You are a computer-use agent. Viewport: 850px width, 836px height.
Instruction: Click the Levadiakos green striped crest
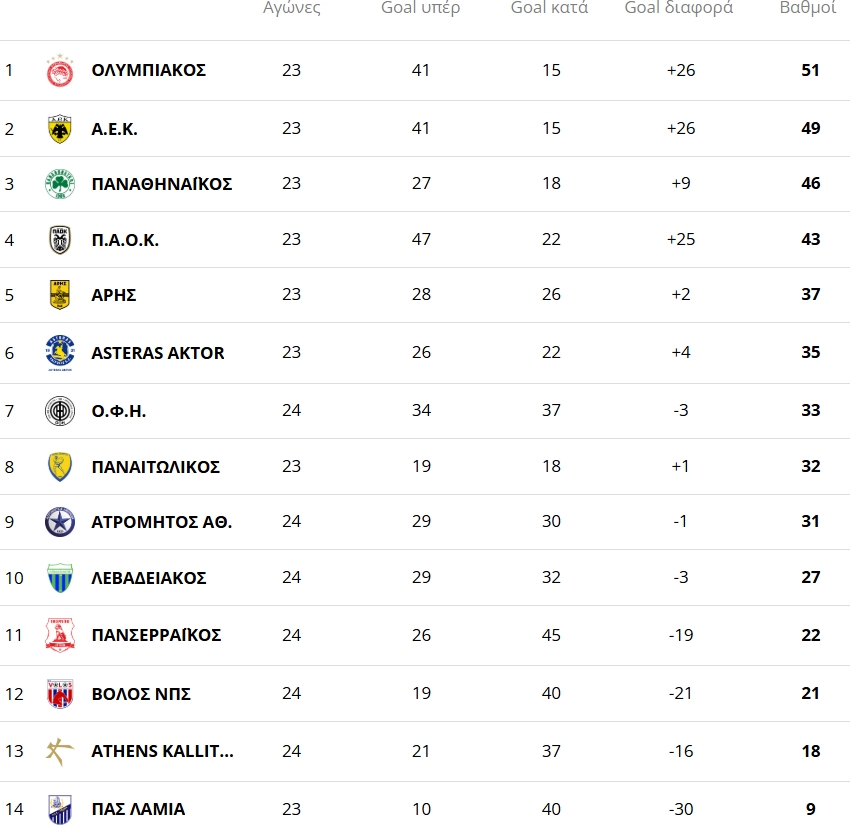point(60,578)
